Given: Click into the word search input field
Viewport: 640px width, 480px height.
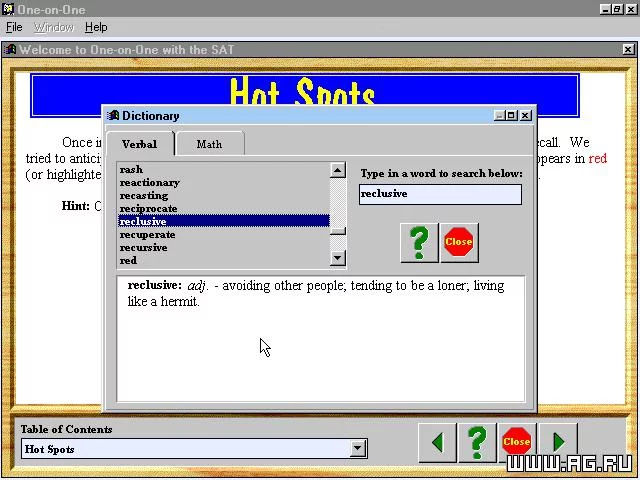Looking at the screenshot, I should coord(440,194).
